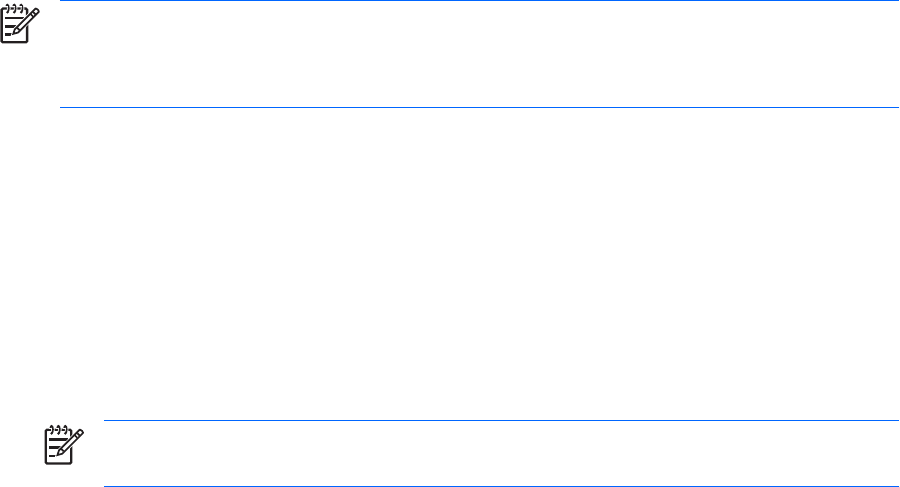Click the written lines on the lower notepad icon
This screenshot has width=900, height=487.
pos(56,450)
